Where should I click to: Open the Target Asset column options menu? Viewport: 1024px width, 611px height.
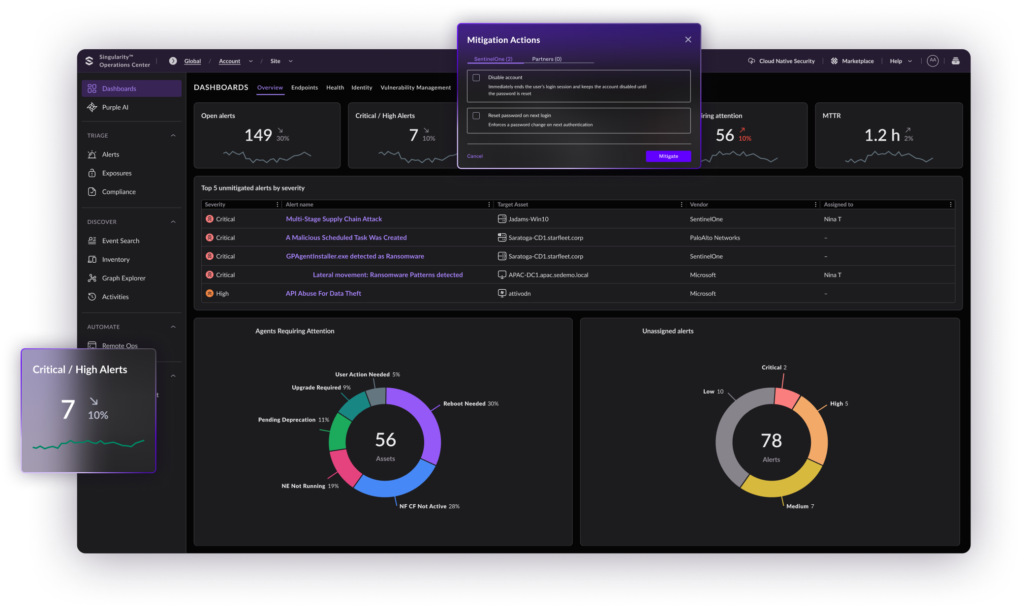coord(681,204)
